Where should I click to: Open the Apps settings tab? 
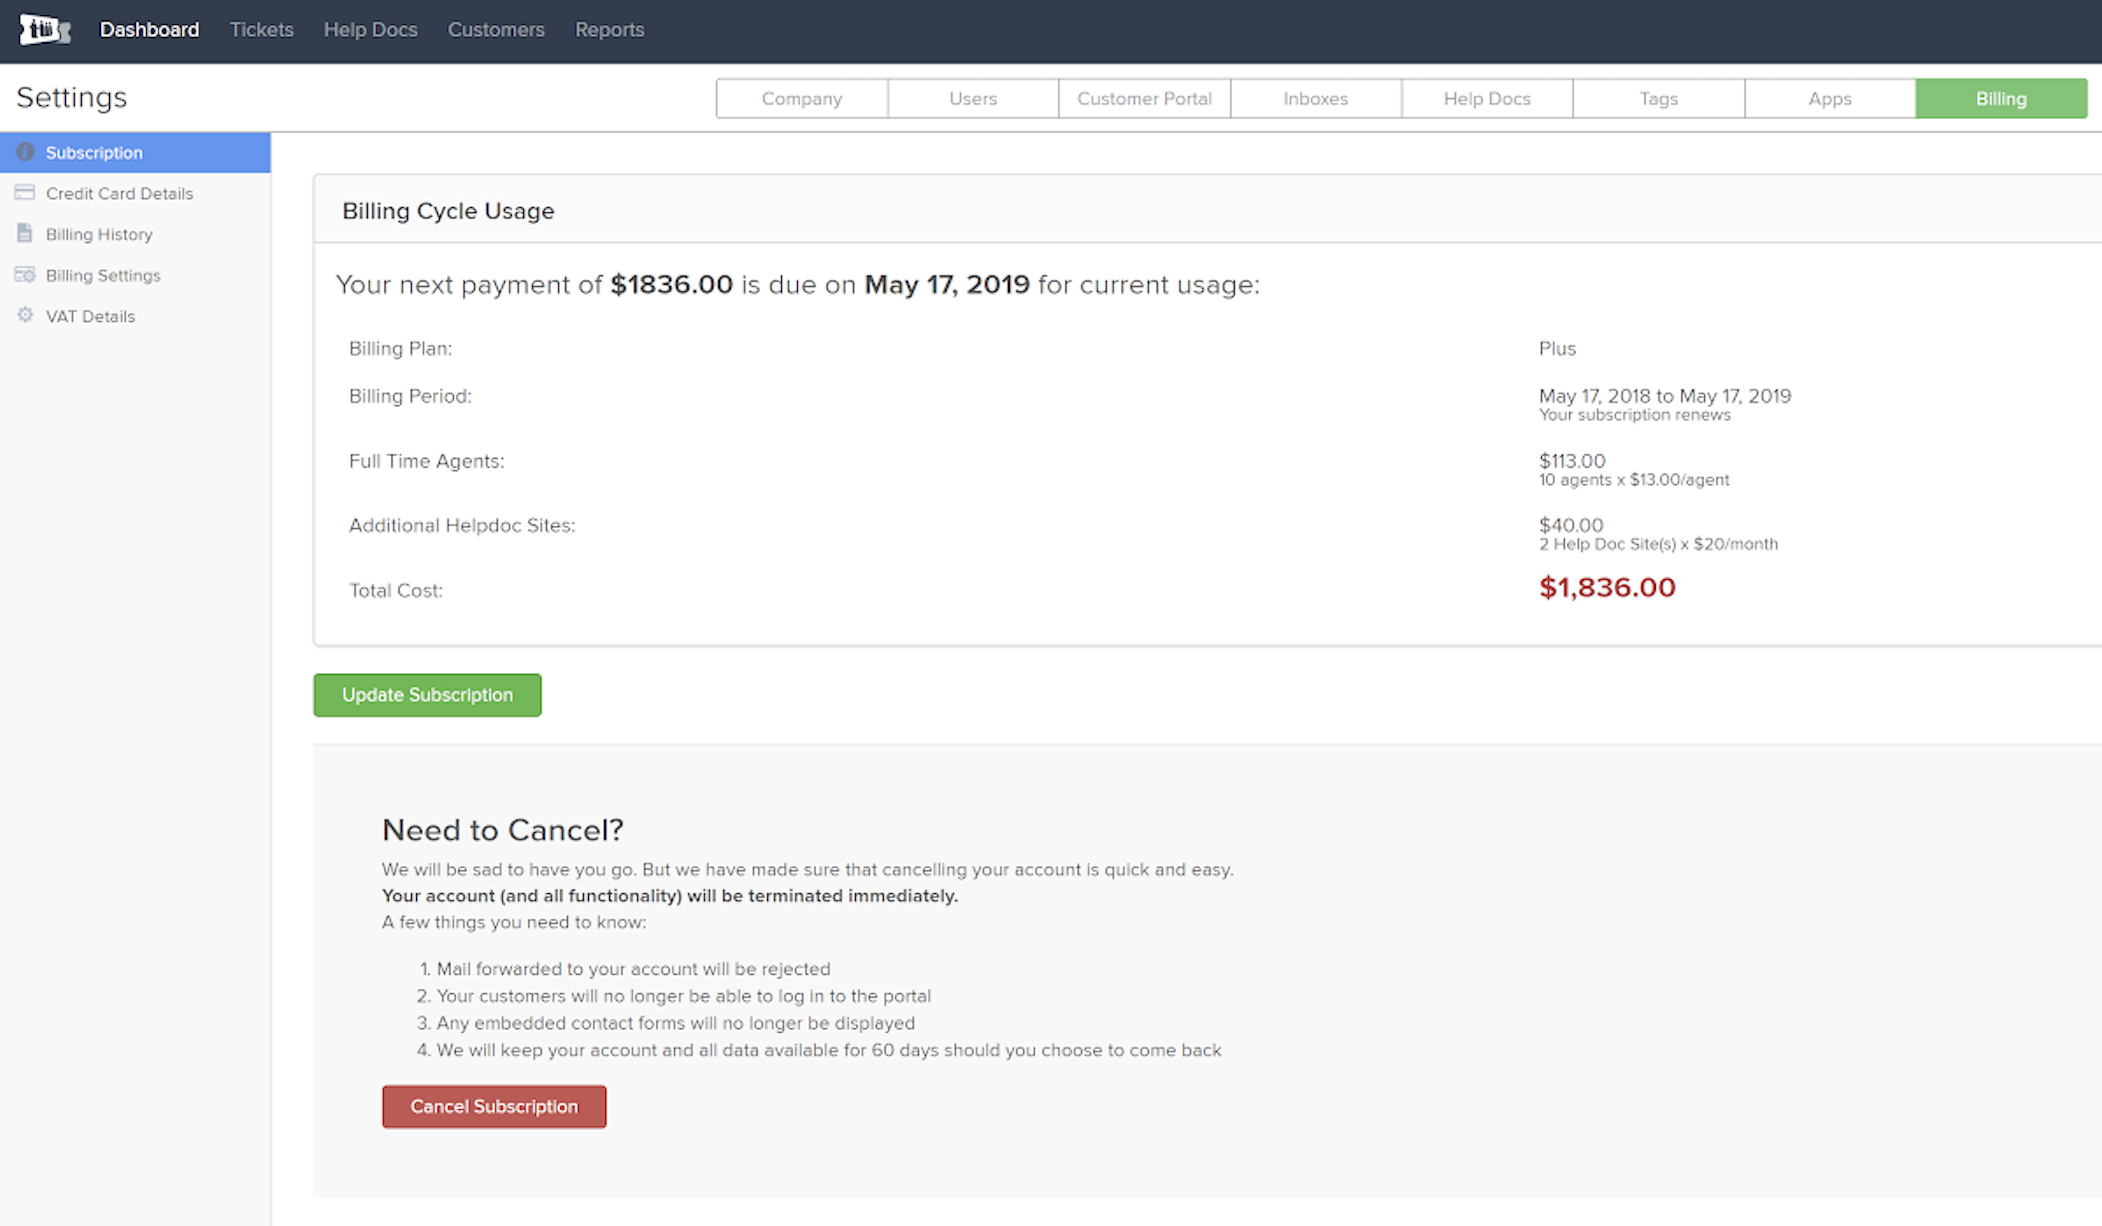(1829, 99)
